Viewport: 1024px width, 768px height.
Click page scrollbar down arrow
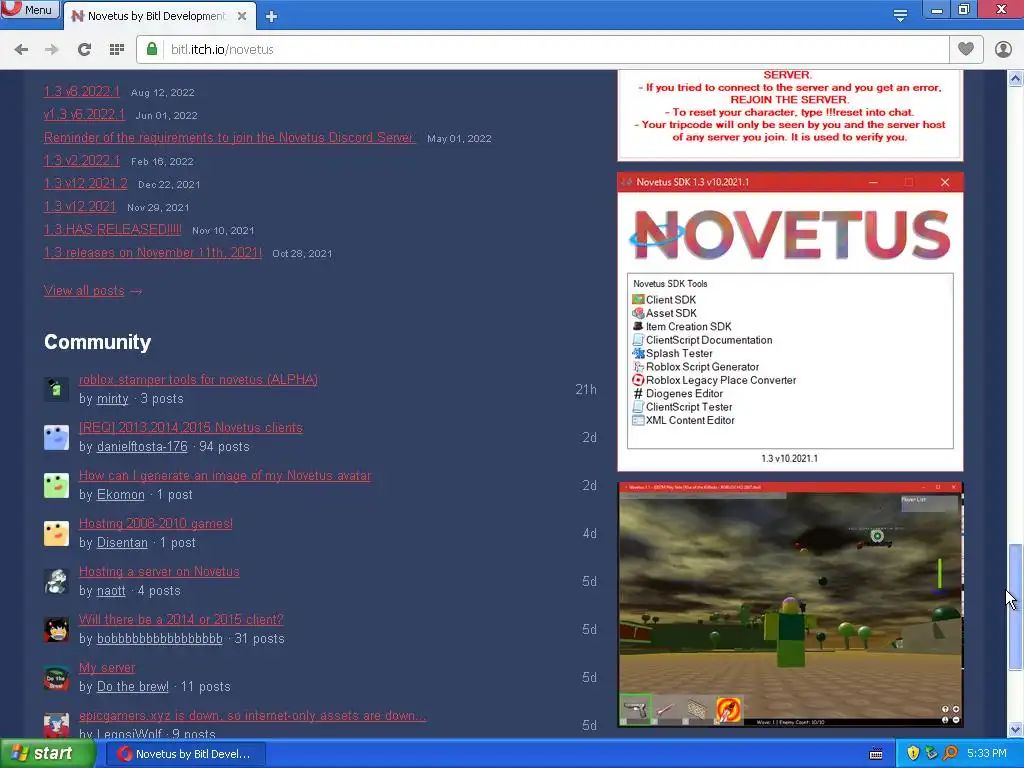tap(1015, 729)
